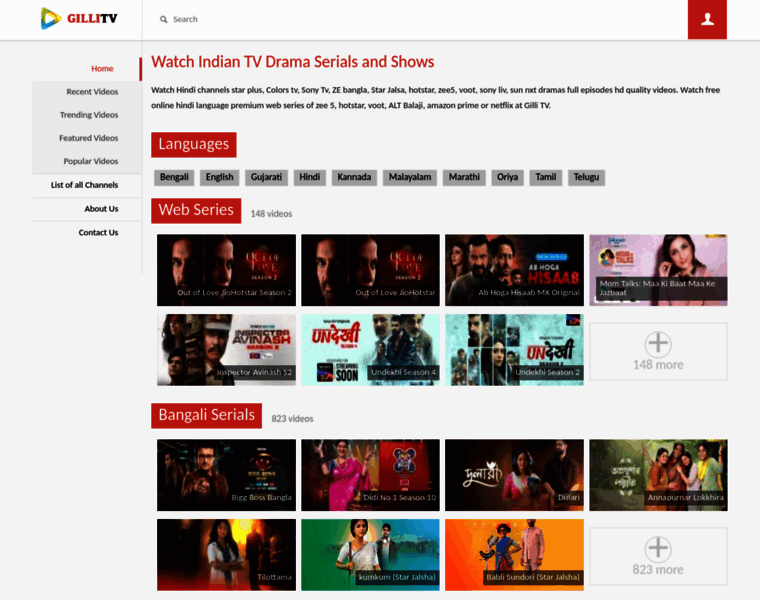760x600 pixels.
Task: Open Out of Love JioHotstar thumbnail
Action: [370, 270]
